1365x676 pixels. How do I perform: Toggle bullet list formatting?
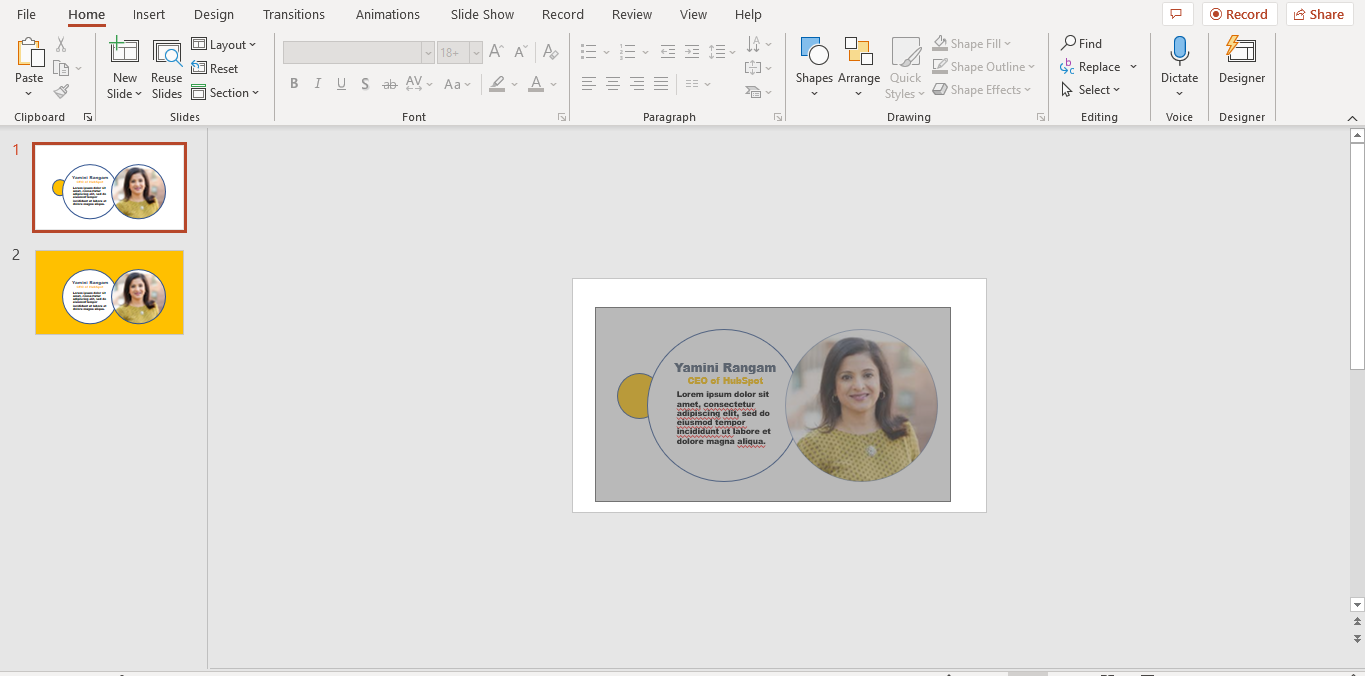pyautogui.click(x=589, y=51)
